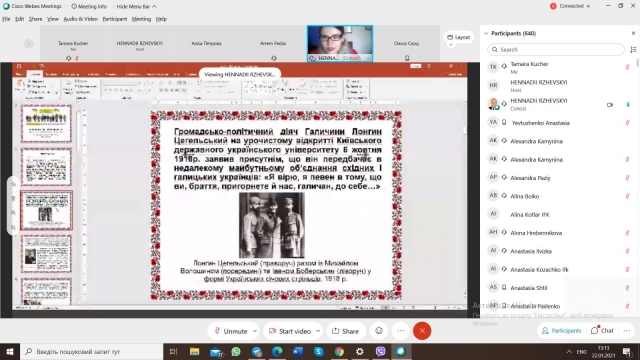
Task: Click the Layout button
Action: pos(459,37)
